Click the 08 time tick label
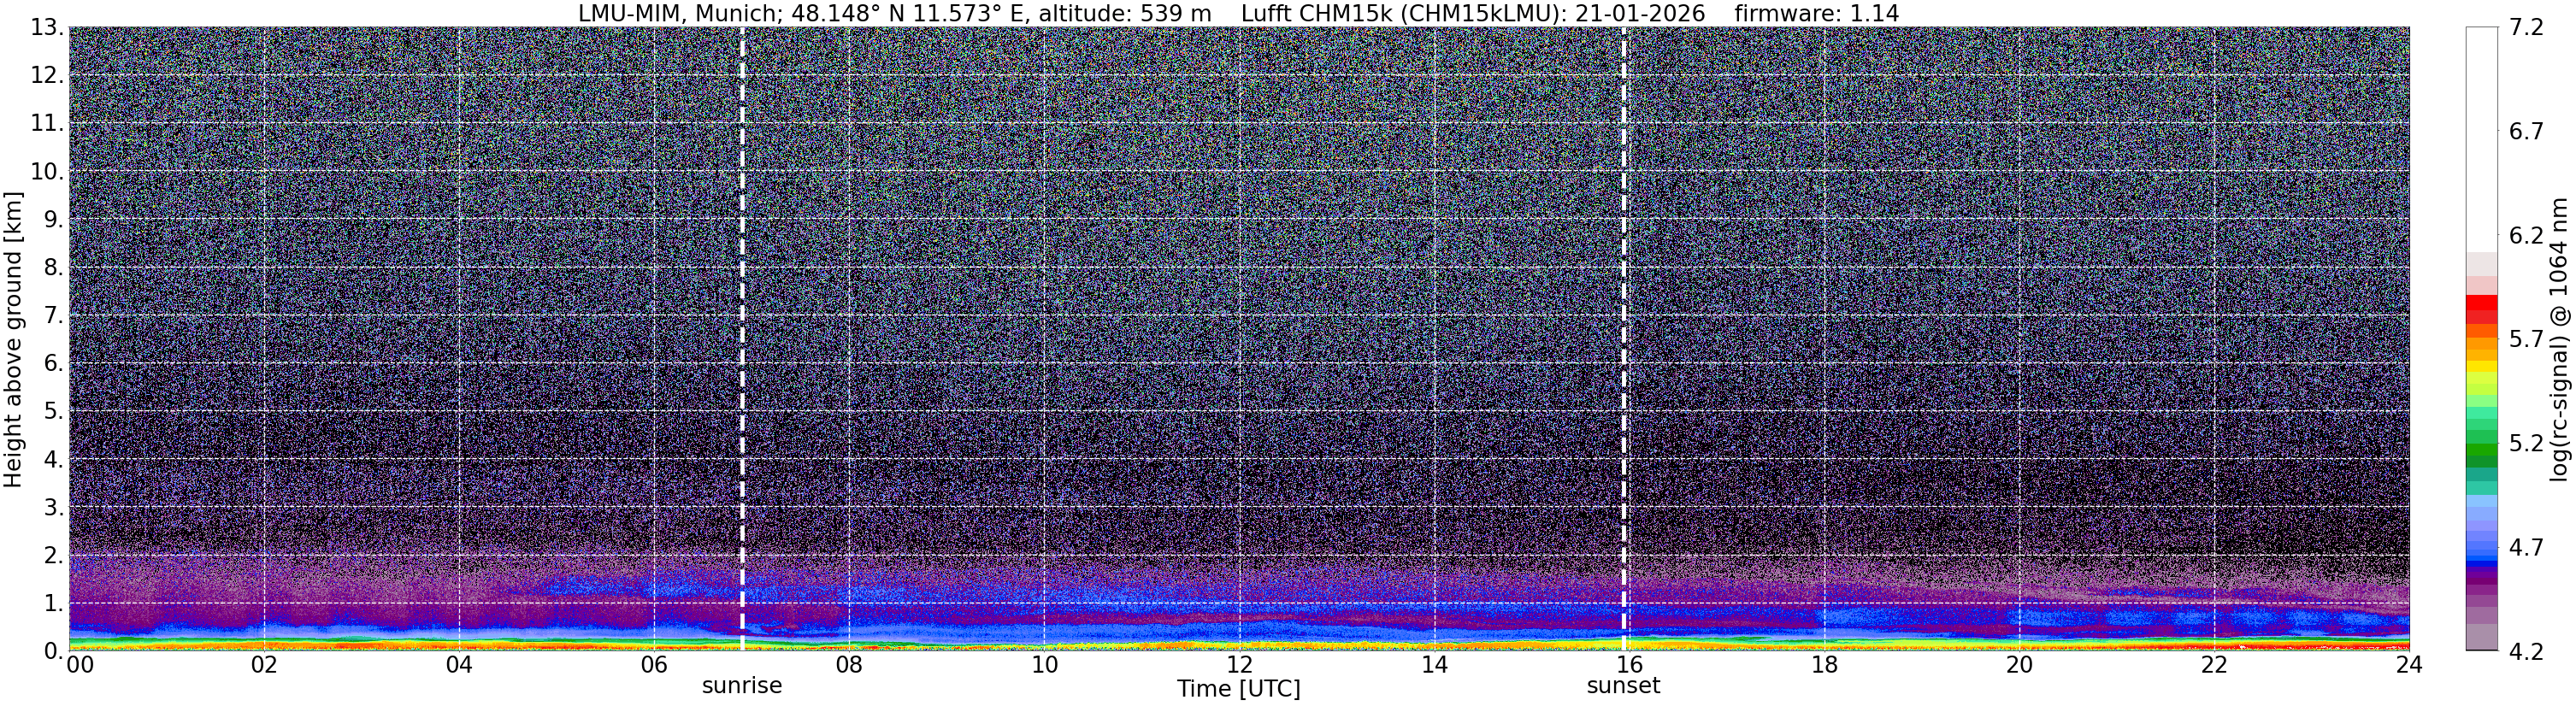The width and height of the screenshot is (2576, 706). point(849,665)
